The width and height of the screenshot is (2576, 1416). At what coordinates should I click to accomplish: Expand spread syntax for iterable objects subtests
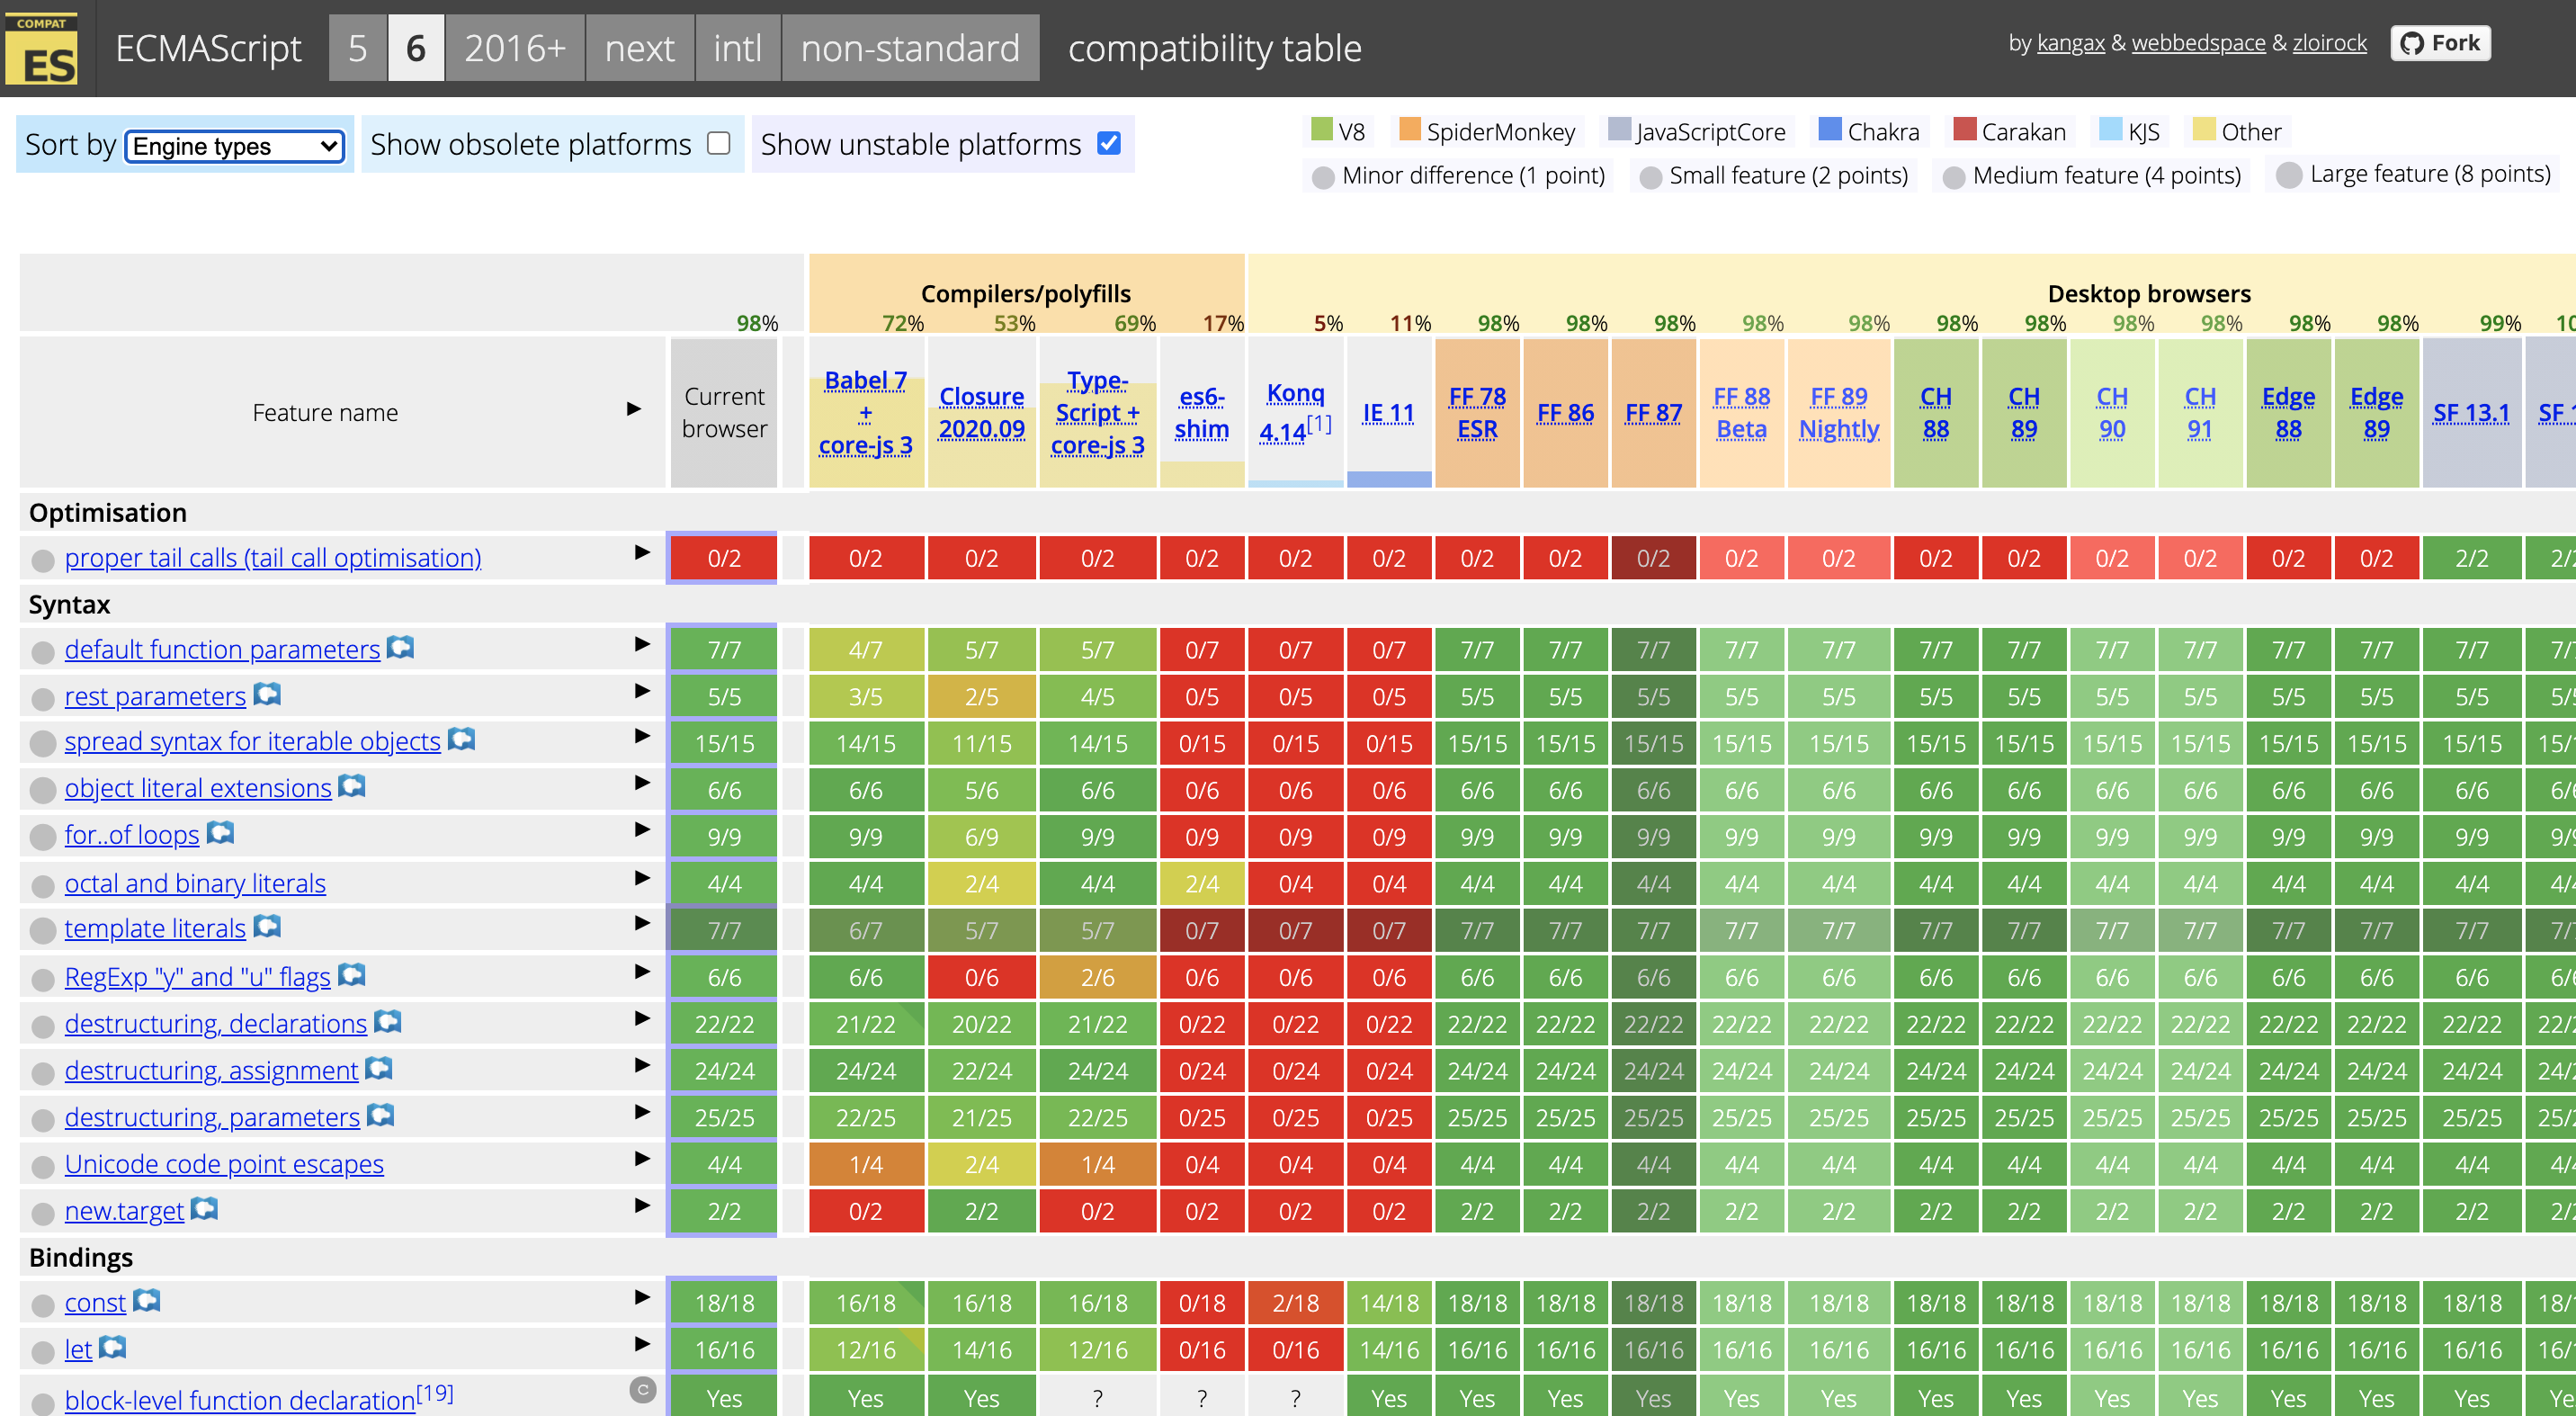(642, 736)
